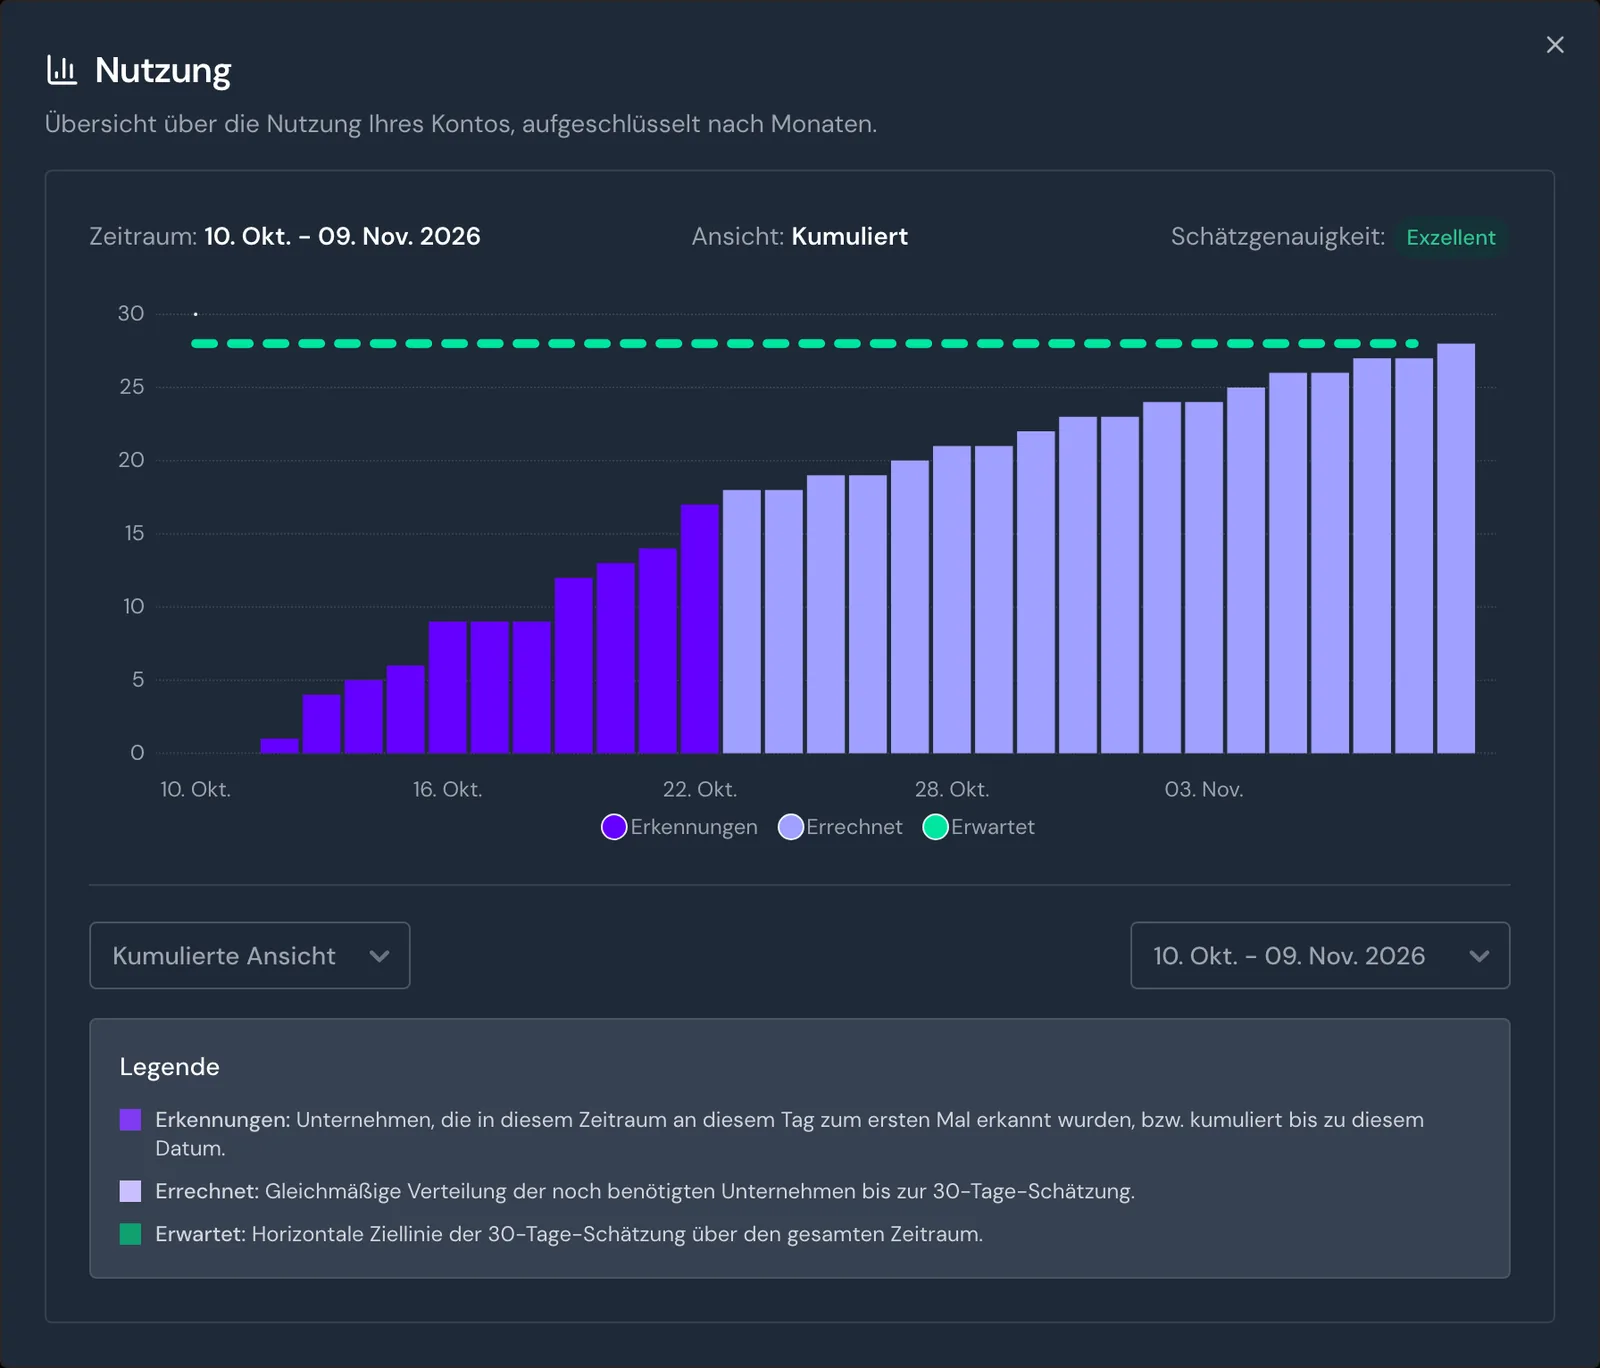Viewport: 1600px width, 1368px height.
Task: Click the 15 y-axis label
Action: (x=134, y=533)
